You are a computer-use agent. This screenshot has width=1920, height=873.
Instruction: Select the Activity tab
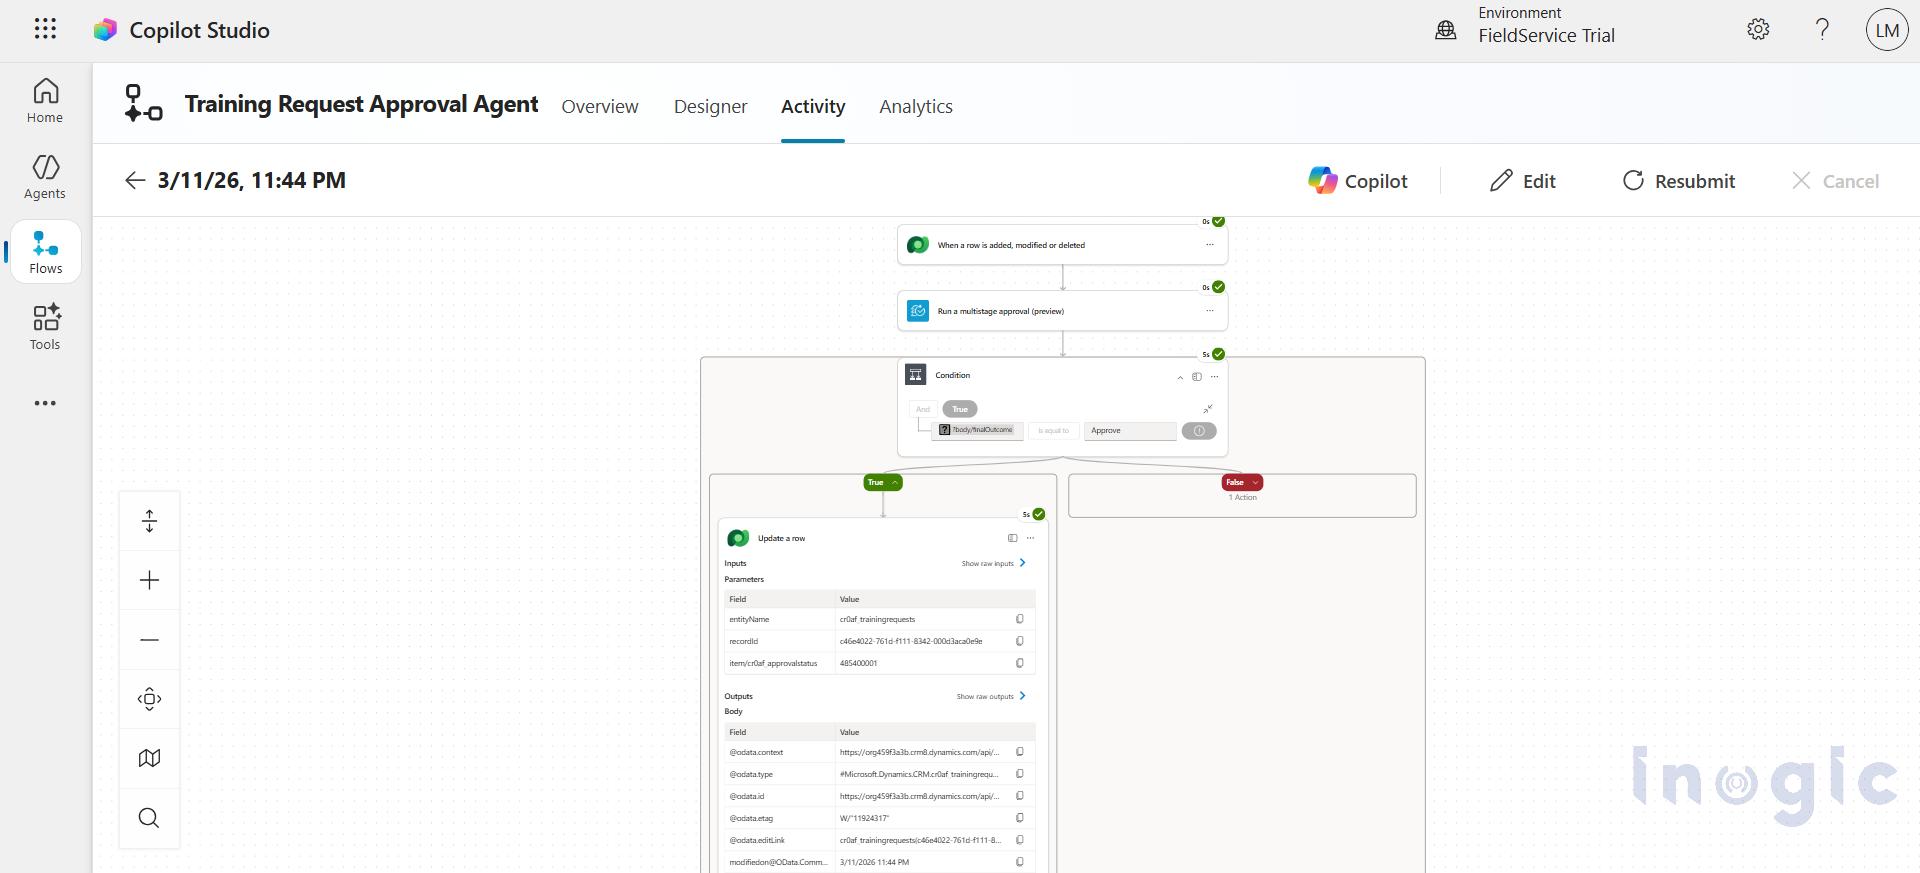(x=813, y=106)
